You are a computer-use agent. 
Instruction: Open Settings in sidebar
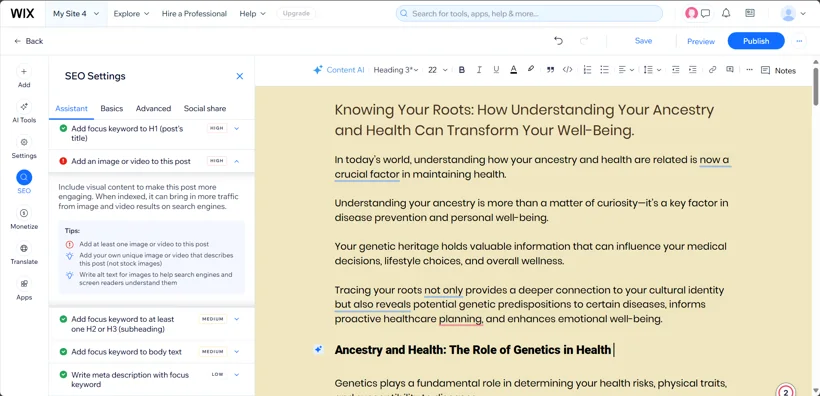point(24,148)
